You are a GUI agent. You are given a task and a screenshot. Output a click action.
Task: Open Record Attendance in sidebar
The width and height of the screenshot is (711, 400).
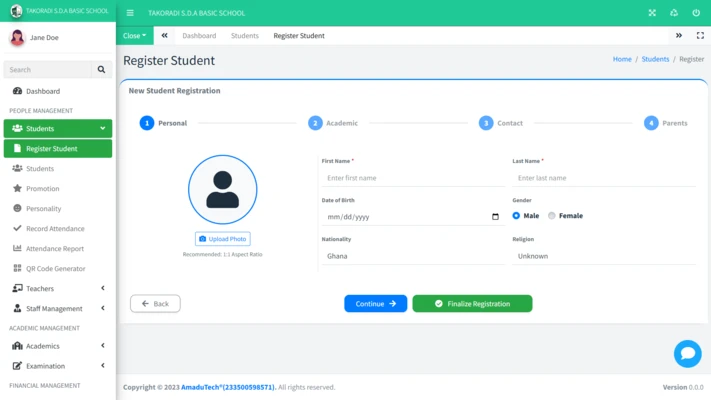58,228
